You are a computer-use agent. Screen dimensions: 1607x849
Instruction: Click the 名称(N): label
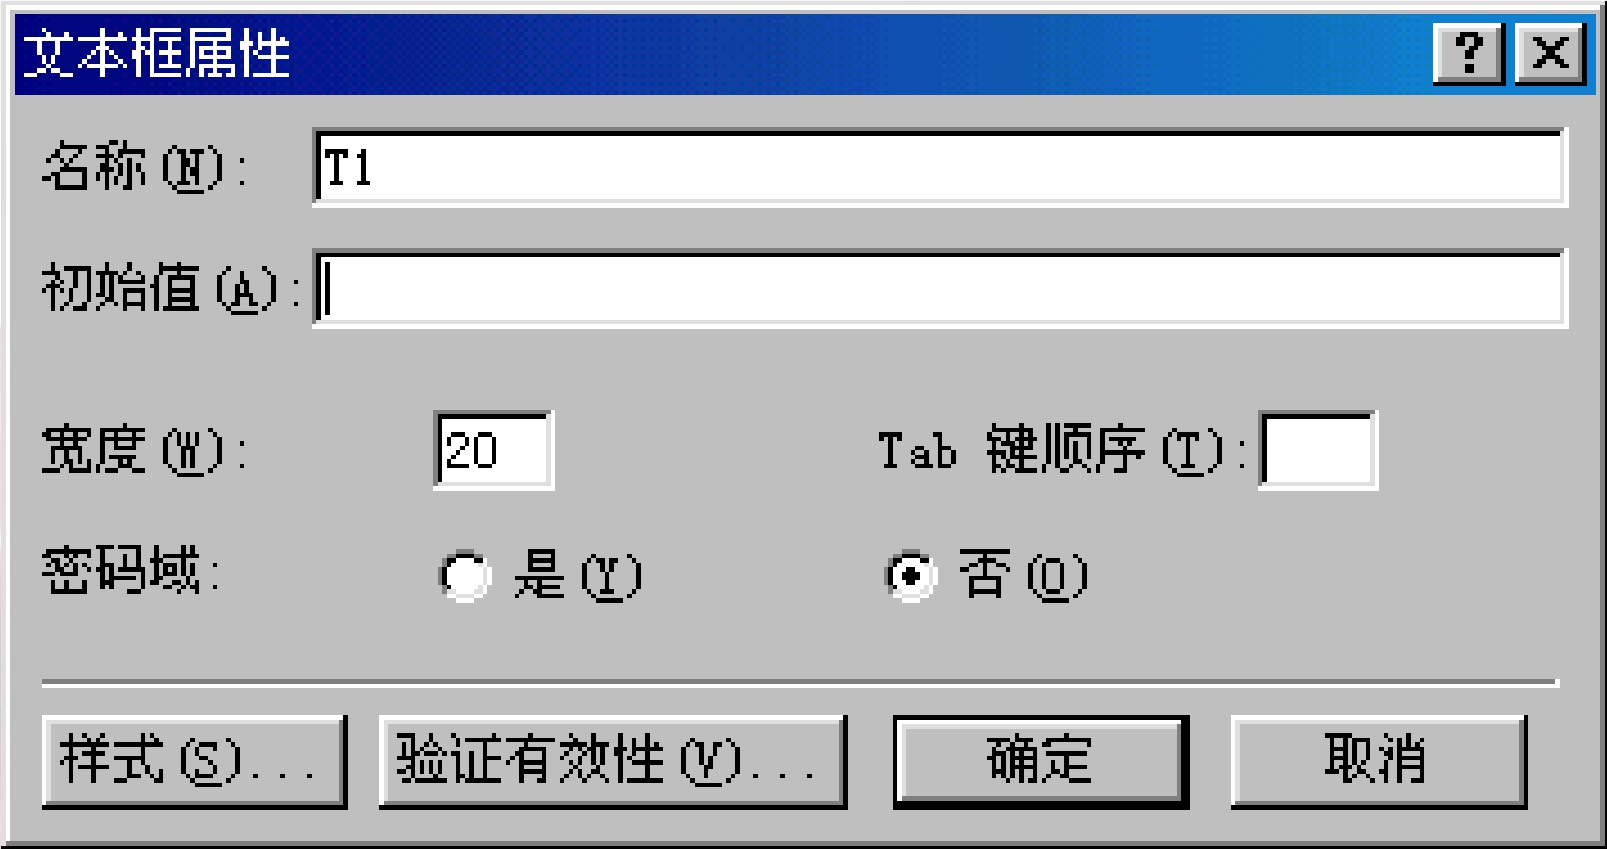(145, 167)
